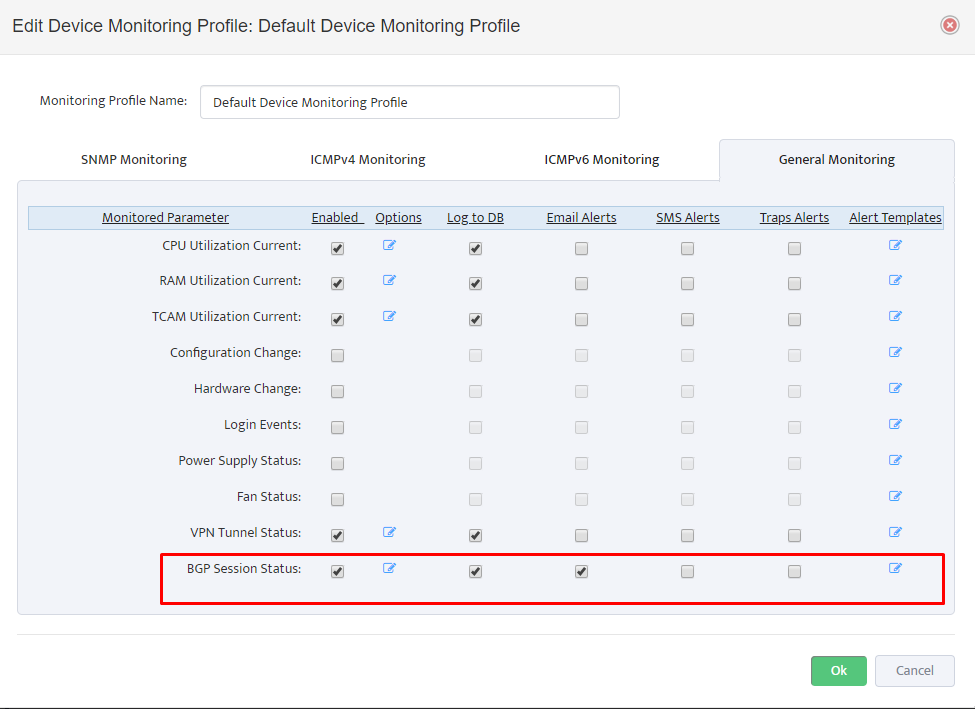Click the 'VPN Tunnel Status:' label

point(246,532)
